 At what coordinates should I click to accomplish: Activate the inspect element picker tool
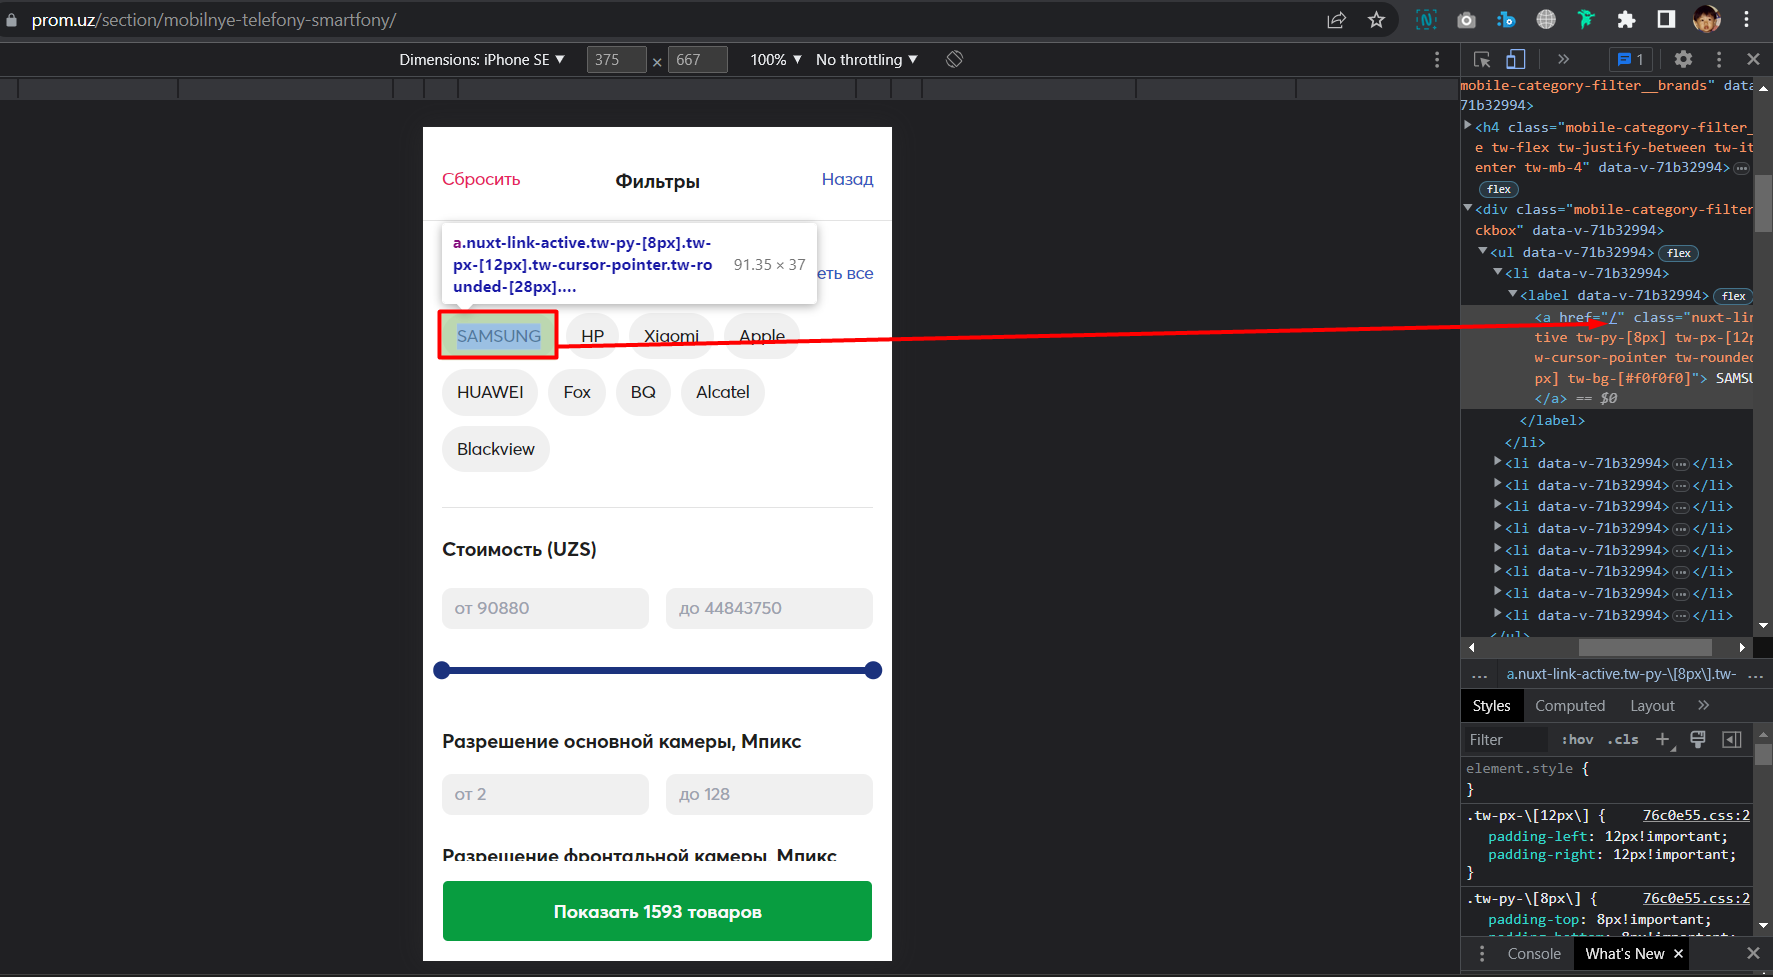point(1482,60)
